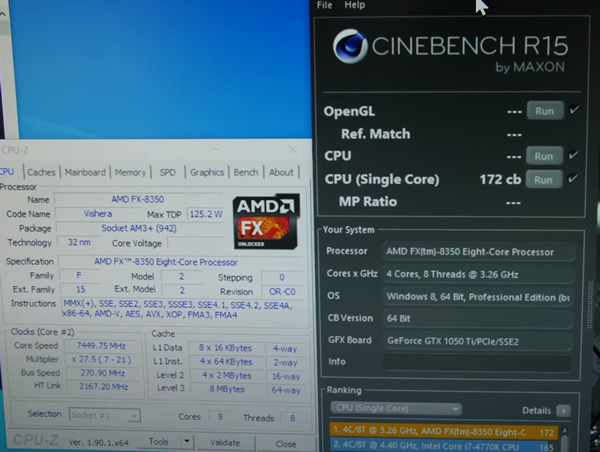
Task: Close the CPU-Z window with X
Action: click(292, 149)
